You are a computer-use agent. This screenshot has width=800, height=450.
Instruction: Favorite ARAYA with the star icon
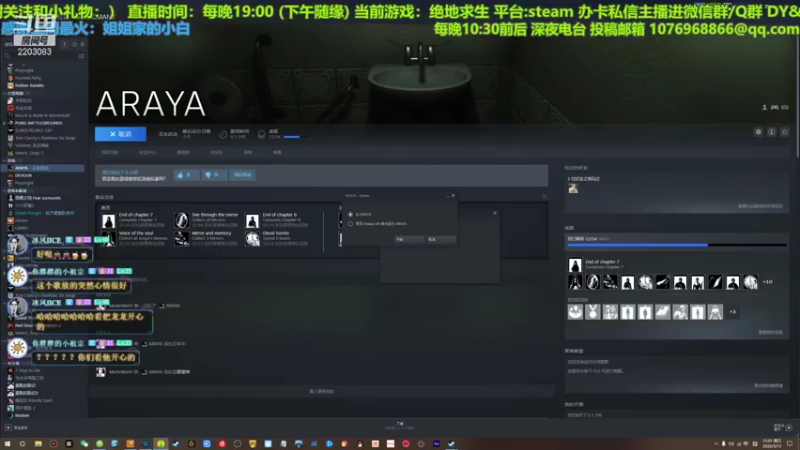point(785,132)
